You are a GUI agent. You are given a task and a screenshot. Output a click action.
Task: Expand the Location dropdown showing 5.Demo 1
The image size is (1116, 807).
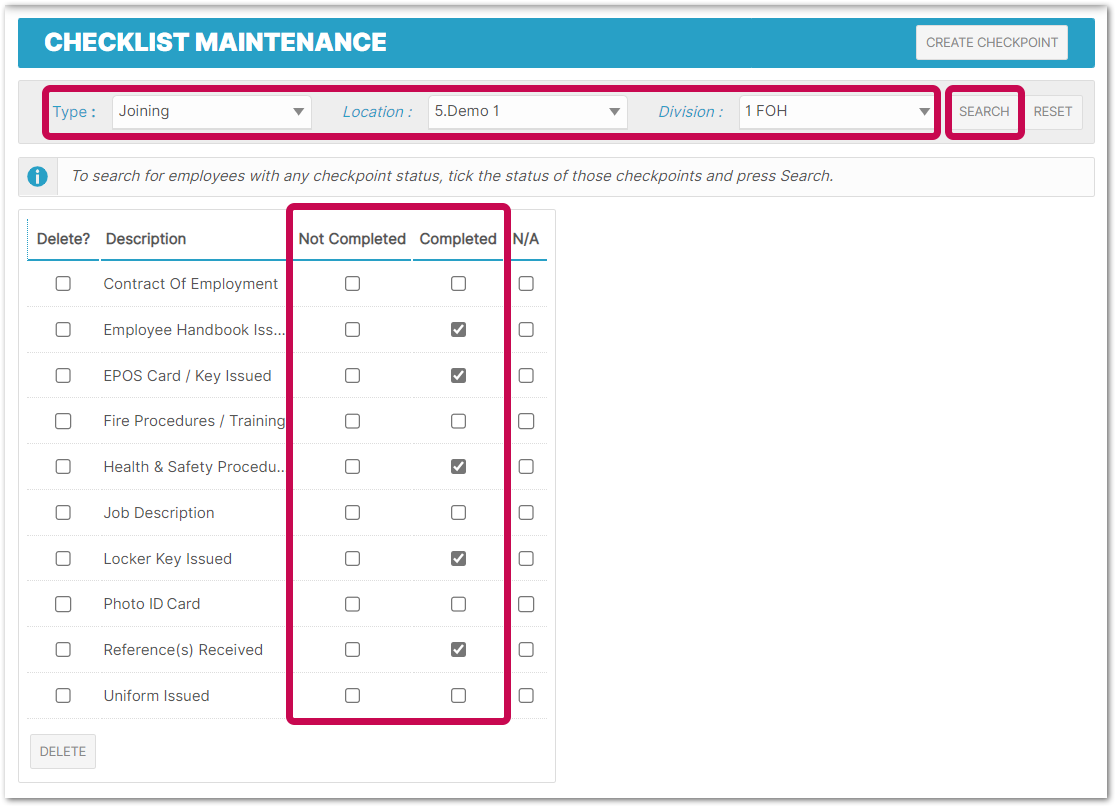[x=527, y=112]
